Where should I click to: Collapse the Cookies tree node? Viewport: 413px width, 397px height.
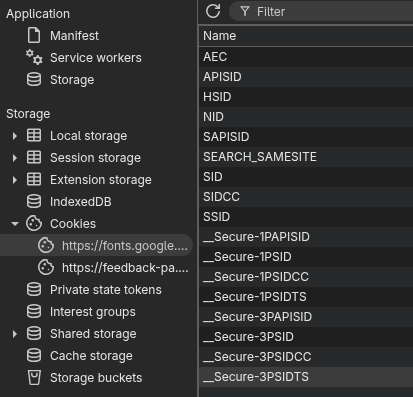(15, 224)
